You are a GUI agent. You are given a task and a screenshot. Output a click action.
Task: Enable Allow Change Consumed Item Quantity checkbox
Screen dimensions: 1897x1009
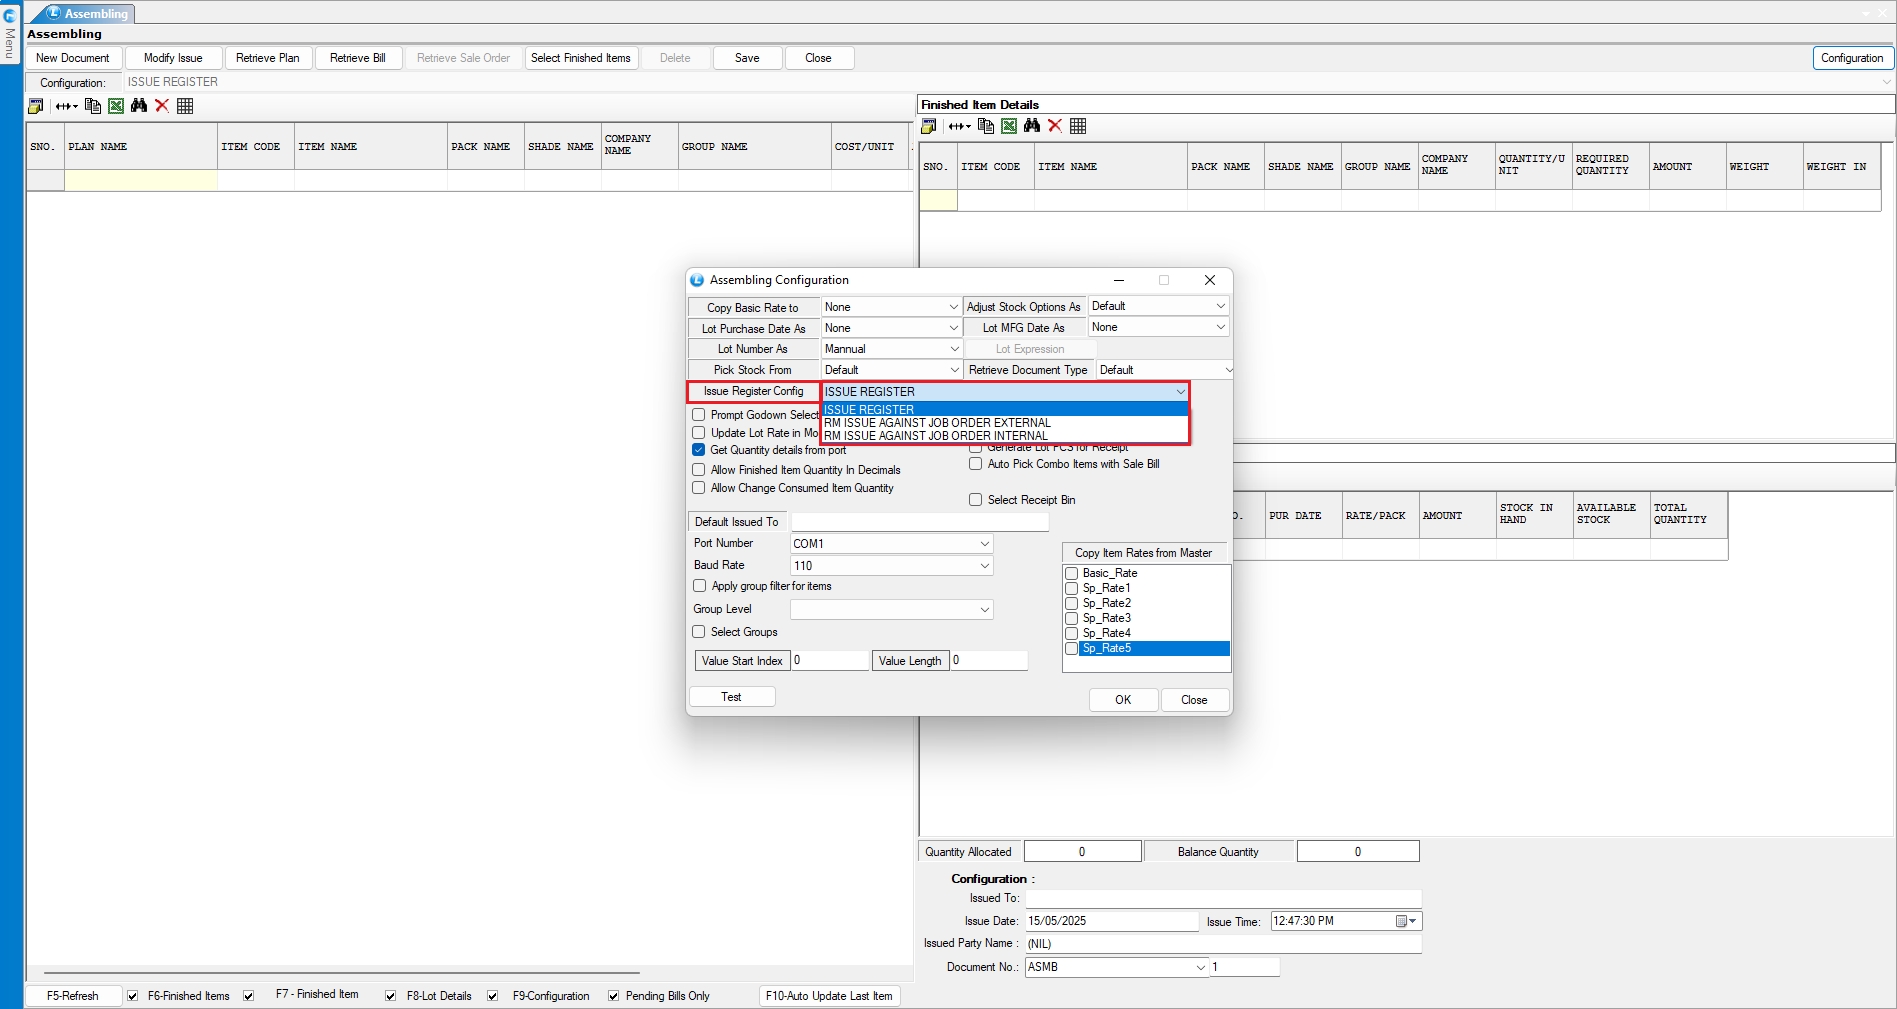pos(699,488)
